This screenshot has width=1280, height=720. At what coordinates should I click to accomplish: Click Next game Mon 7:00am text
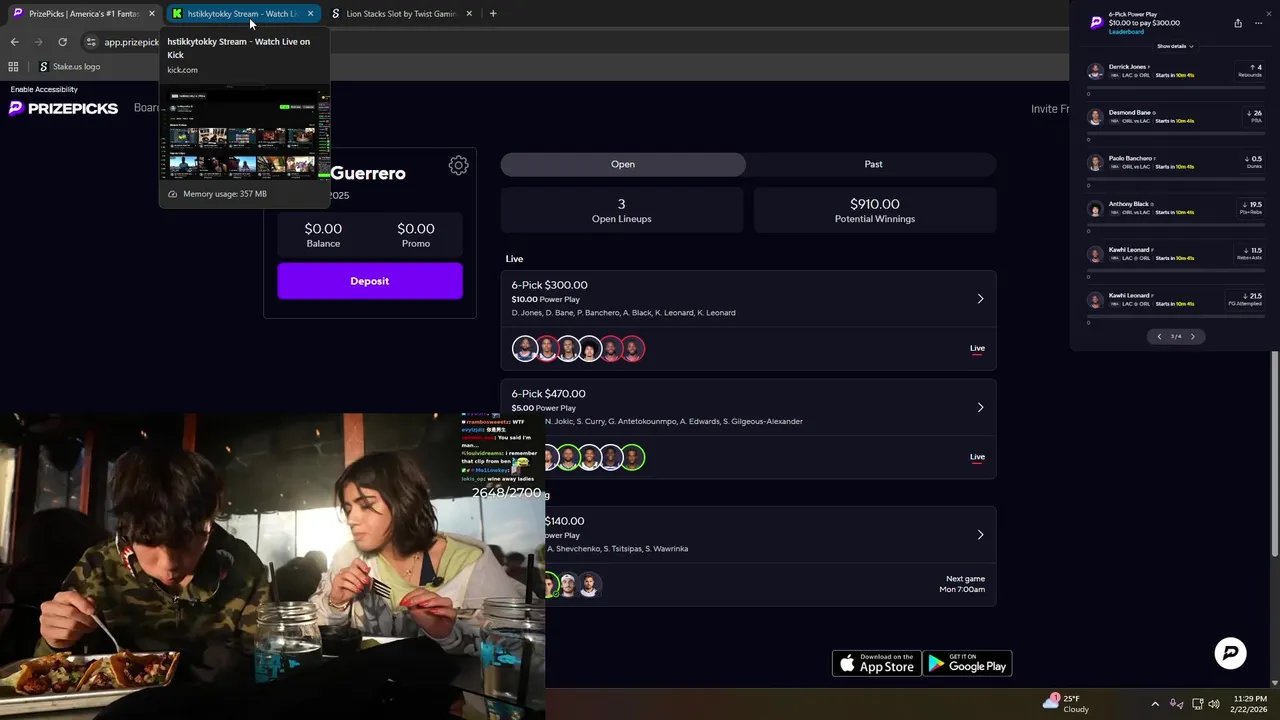[x=961, y=584]
